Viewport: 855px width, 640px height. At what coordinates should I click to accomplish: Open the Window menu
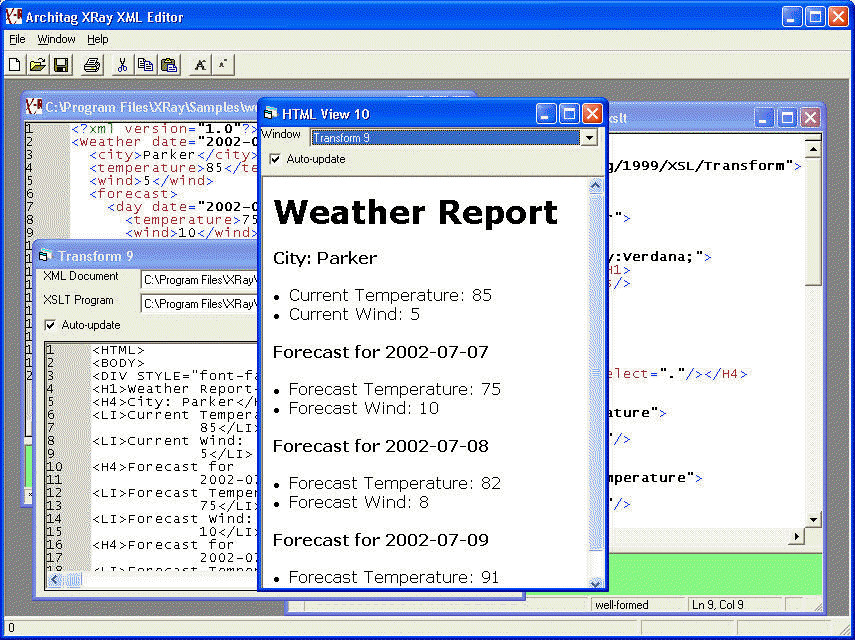click(56, 39)
